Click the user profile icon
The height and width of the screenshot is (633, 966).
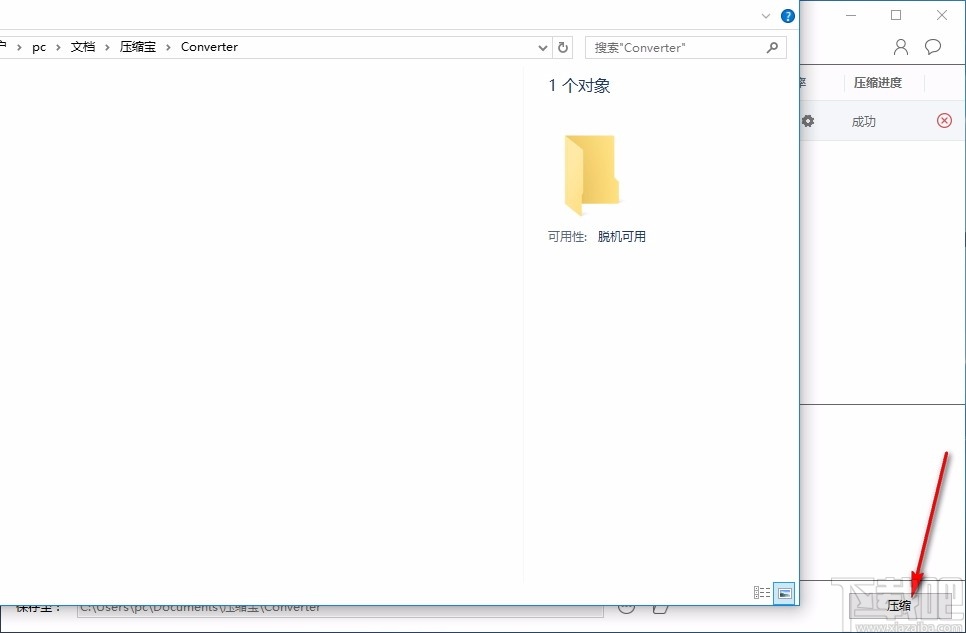[x=899, y=46]
